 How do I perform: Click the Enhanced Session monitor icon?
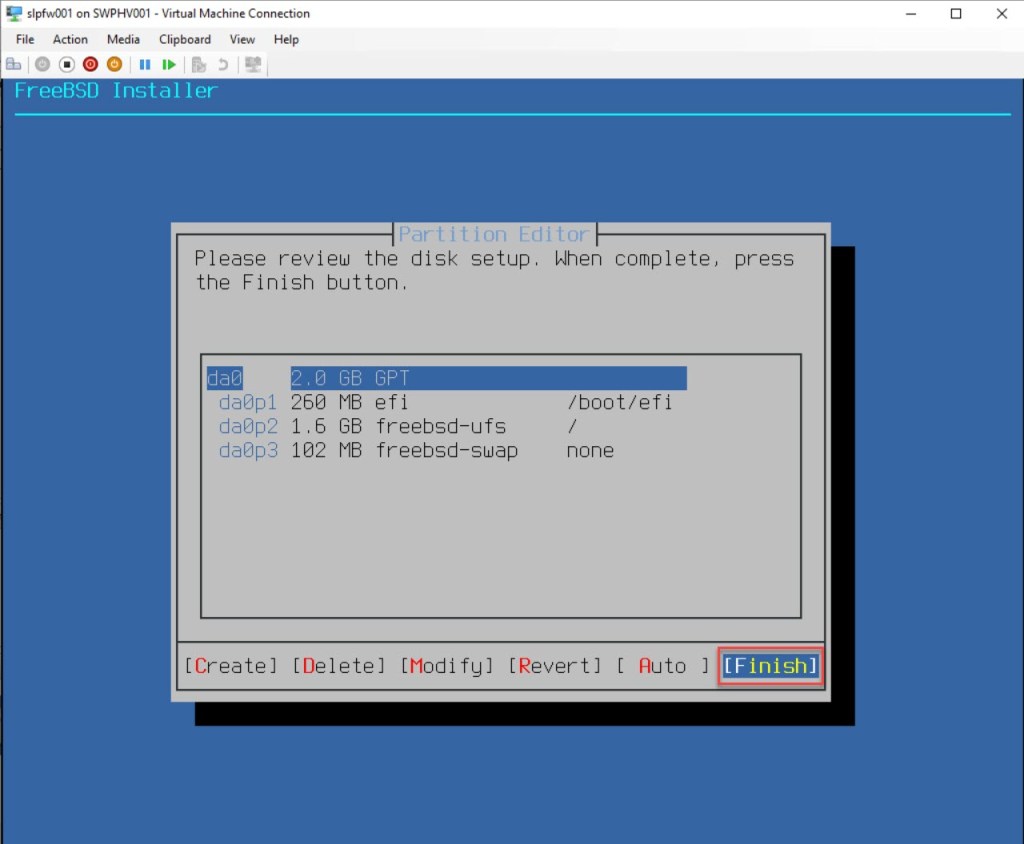pos(253,65)
